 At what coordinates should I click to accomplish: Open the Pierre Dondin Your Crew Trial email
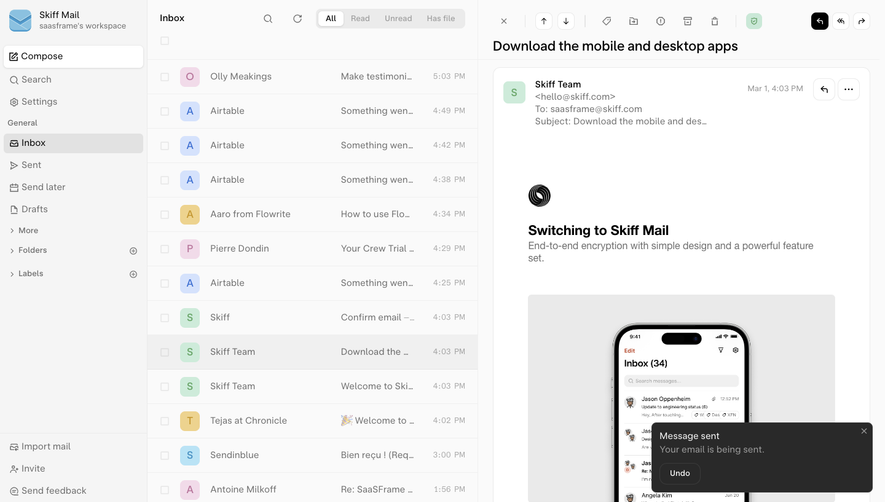tap(313, 249)
